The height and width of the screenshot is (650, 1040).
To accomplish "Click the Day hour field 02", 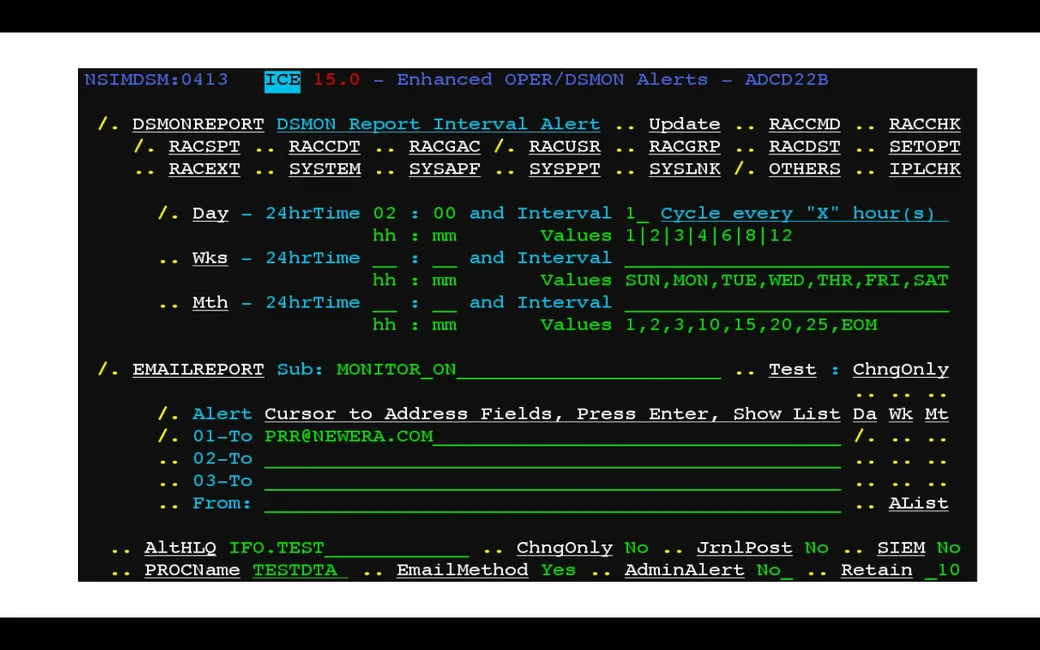I will 385,214.
